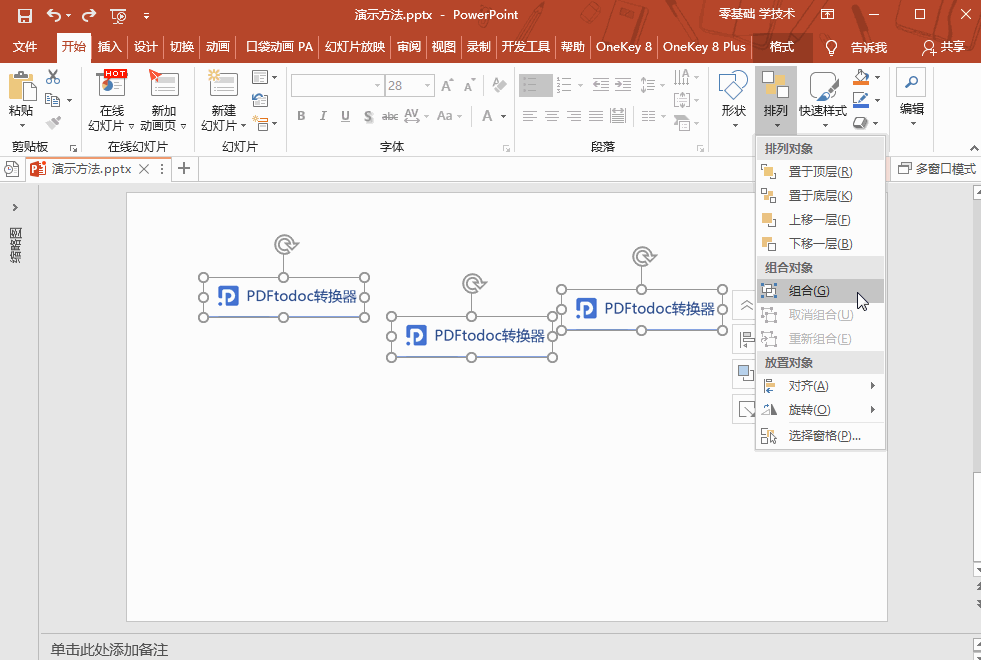Click the font color A swatch

[x=487, y=116]
